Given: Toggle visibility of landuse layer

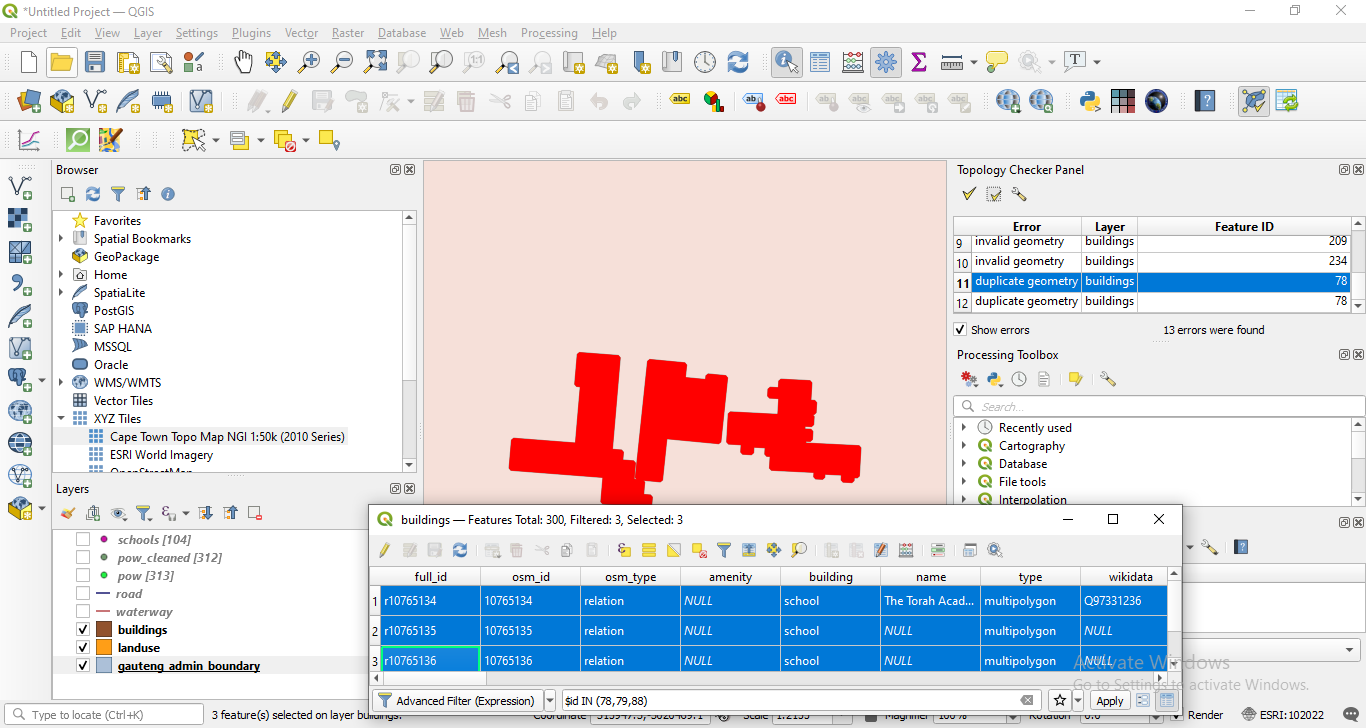Looking at the screenshot, I should coord(83,648).
